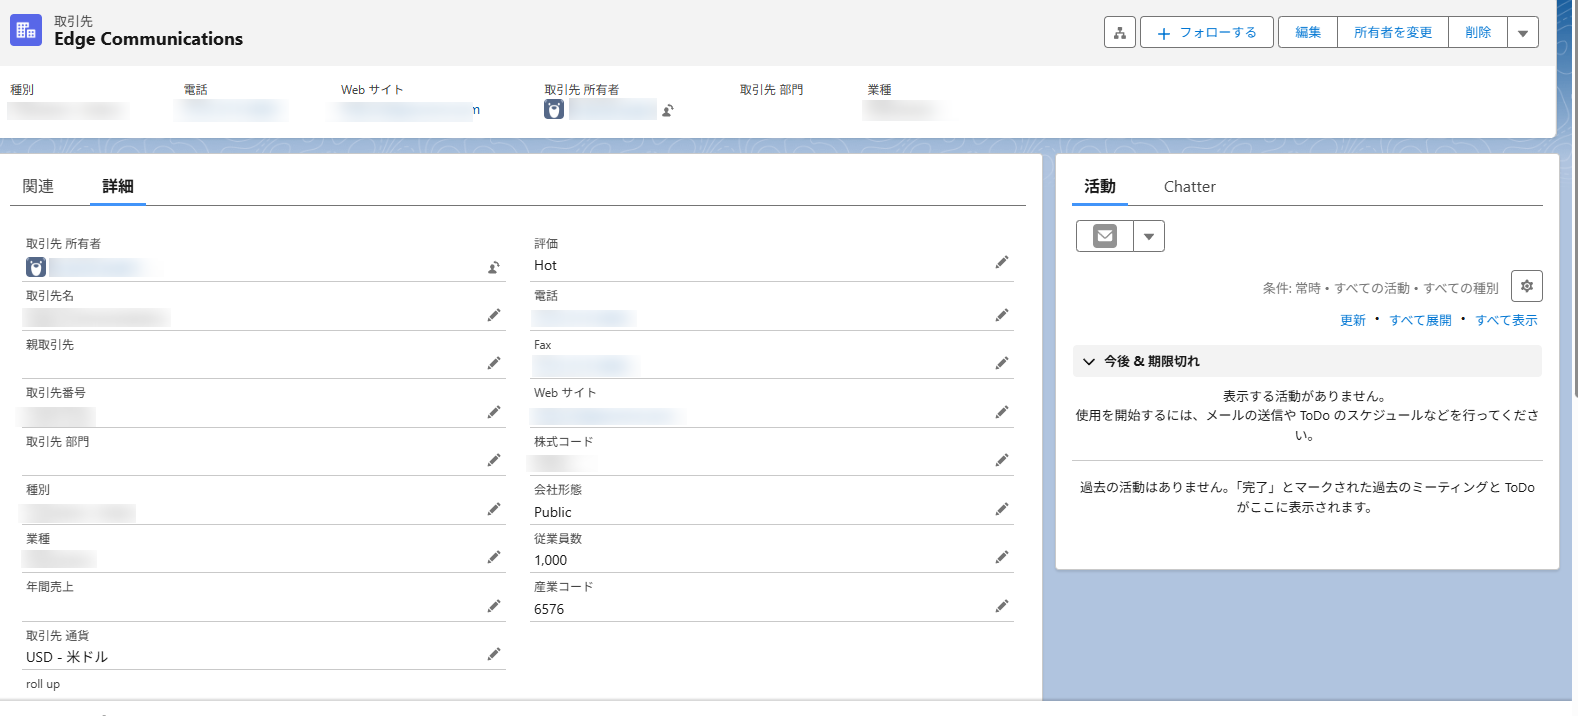This screenshot has width=1578, height=716.
Task: Click the Edge Communications account building icon
Action: [x=26, y=30]
